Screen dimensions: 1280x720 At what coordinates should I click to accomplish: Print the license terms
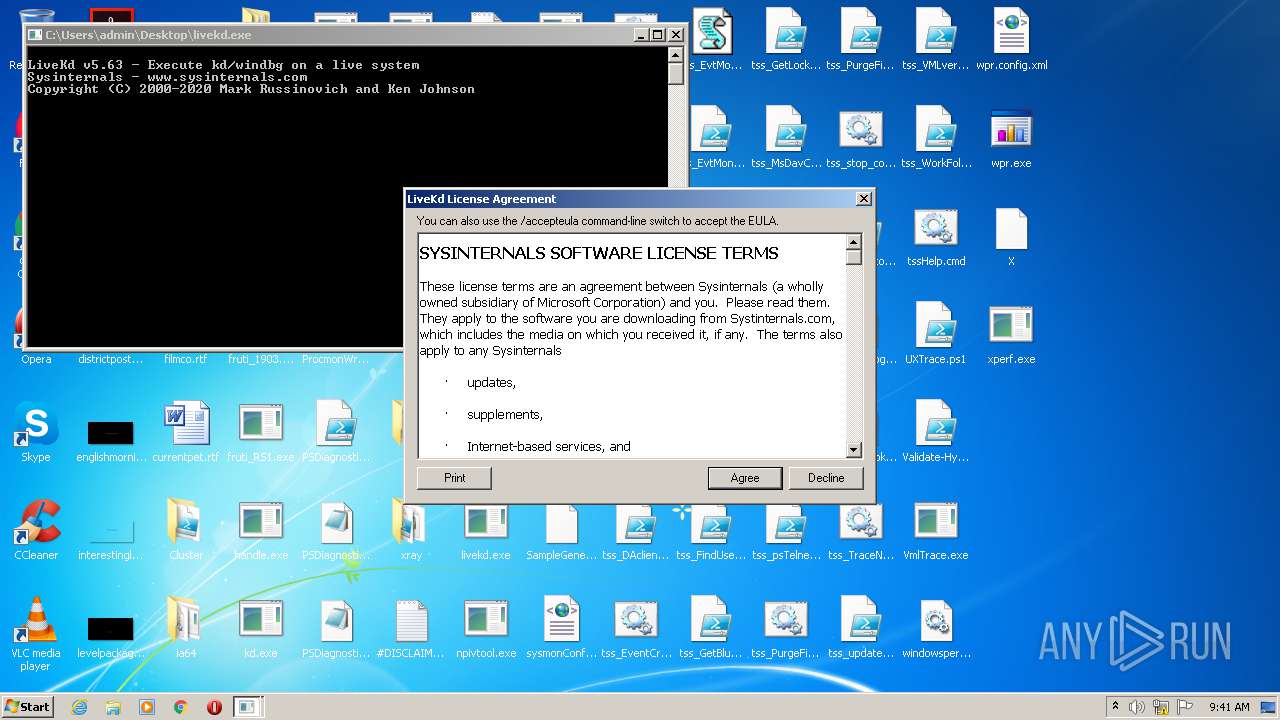point(454,478)
